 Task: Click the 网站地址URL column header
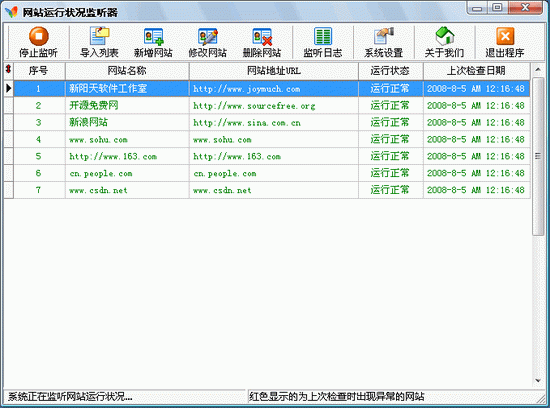(274, 71)
